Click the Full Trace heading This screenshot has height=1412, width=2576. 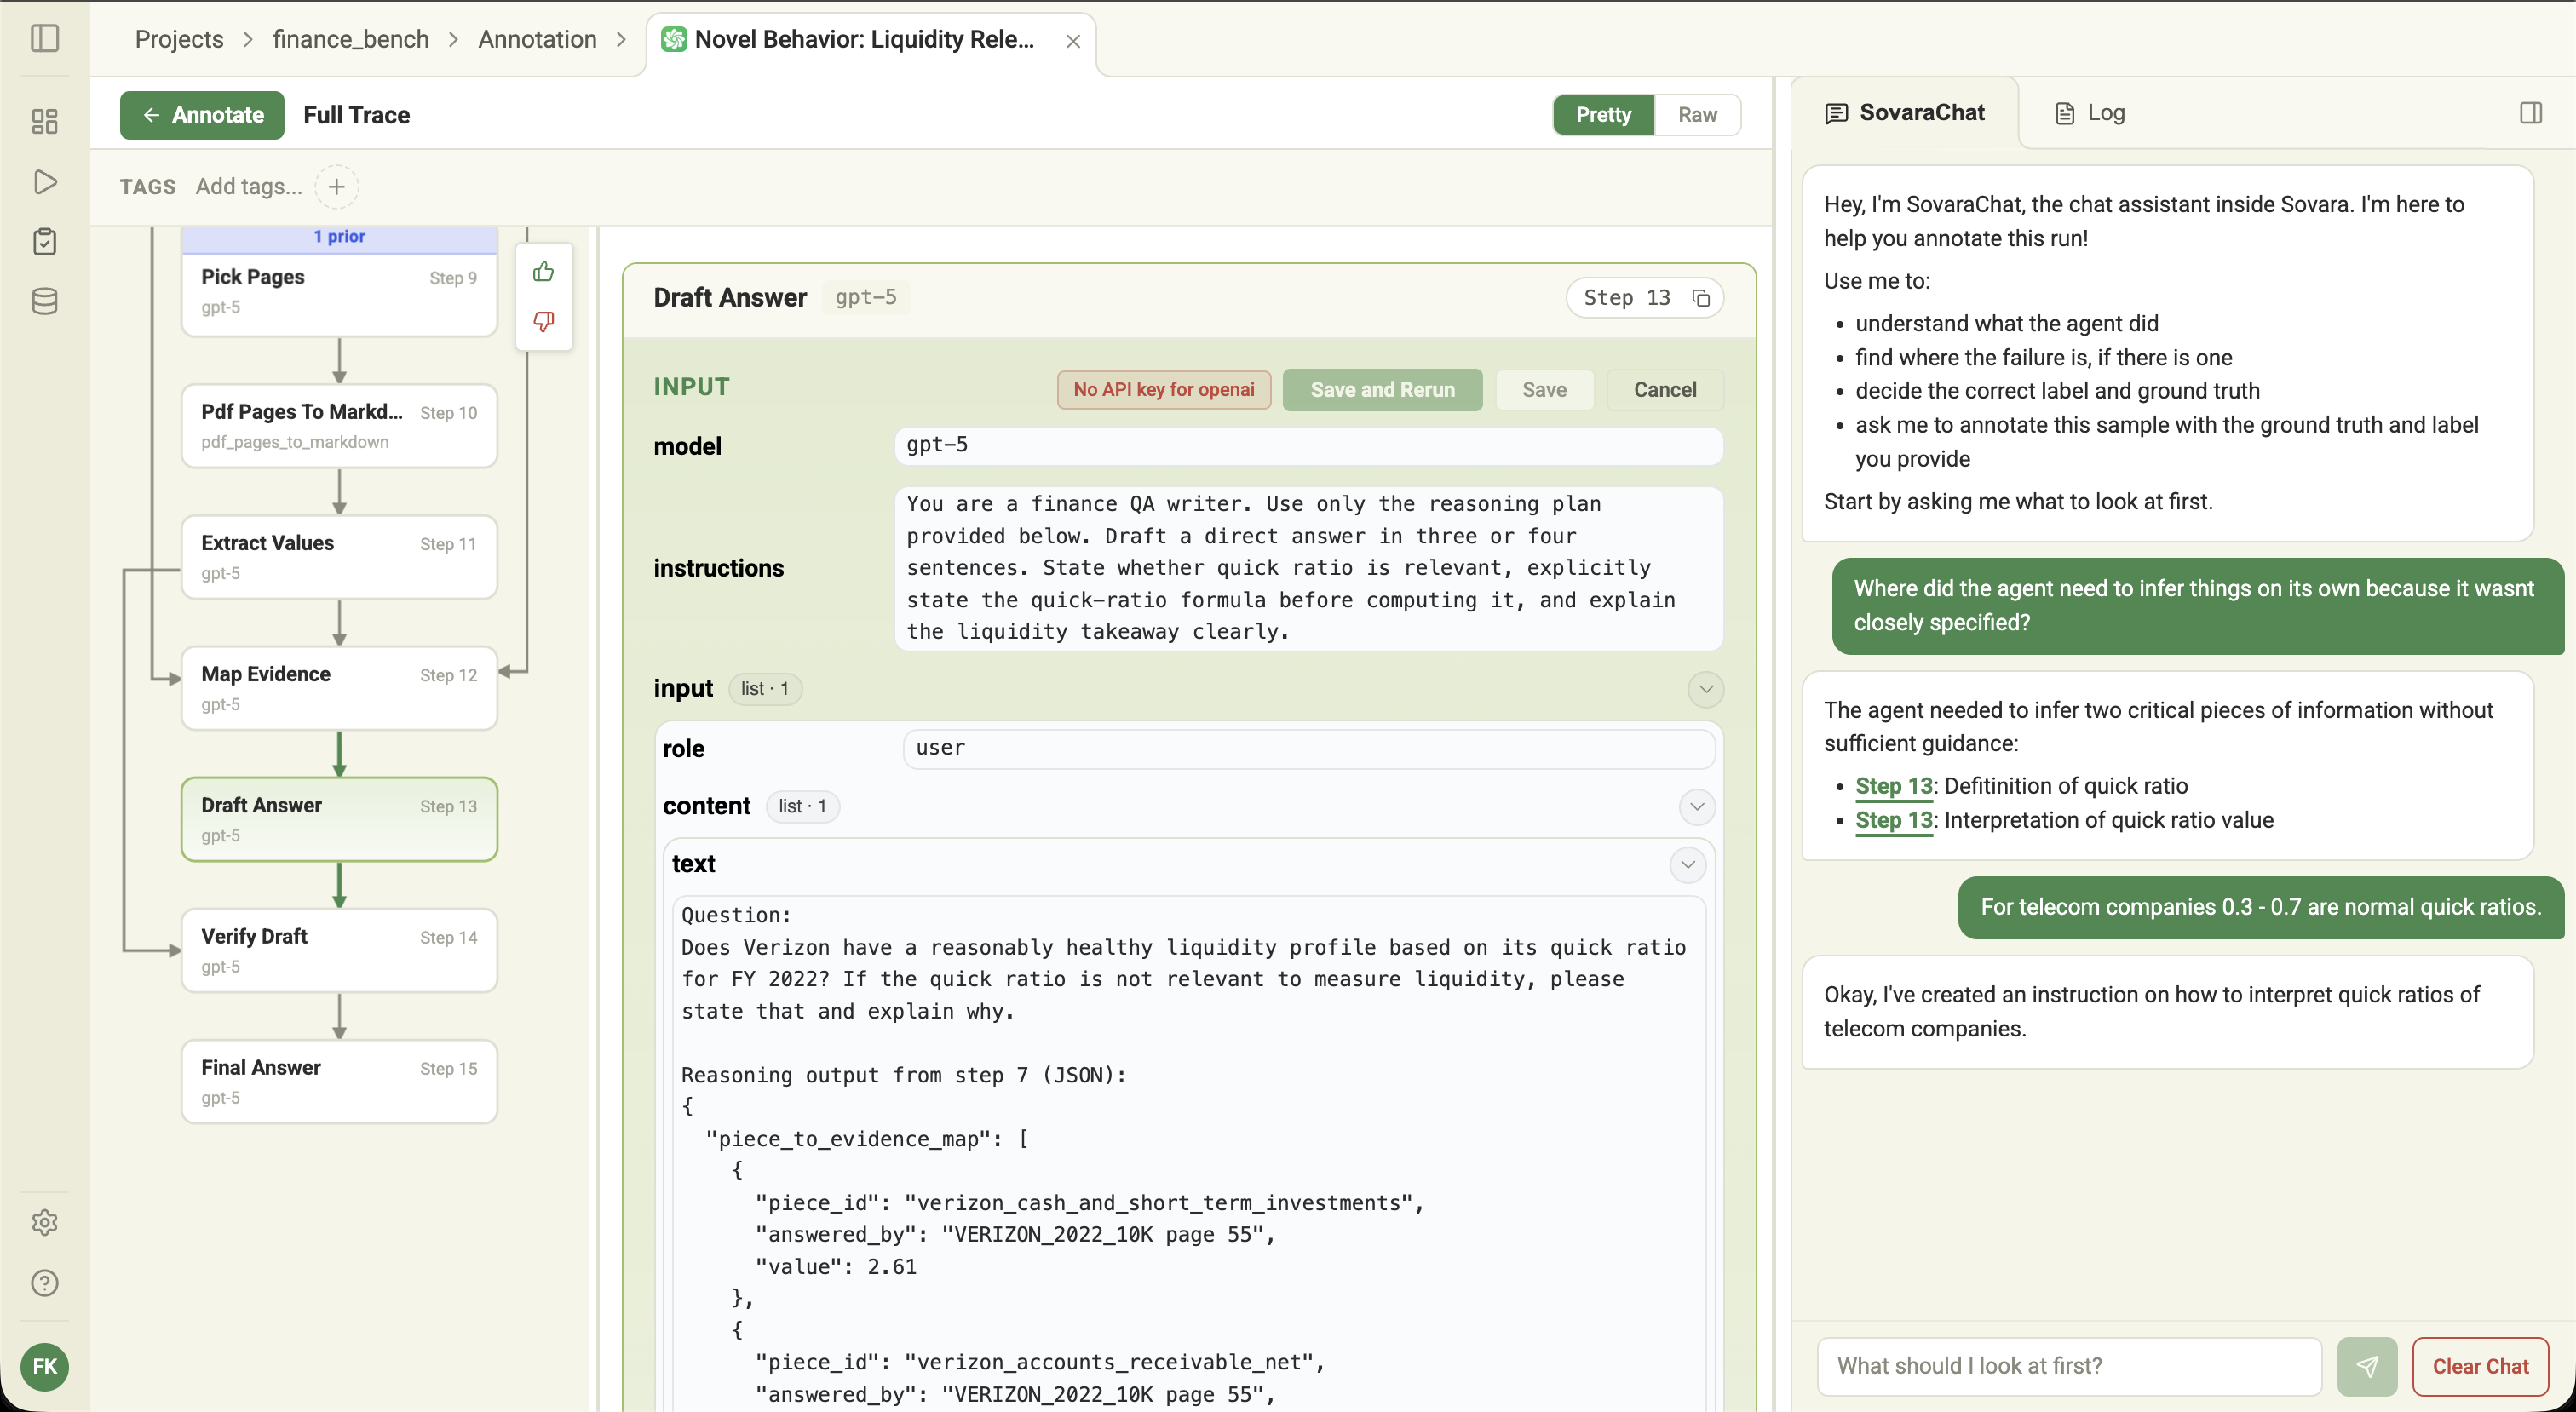357,115
